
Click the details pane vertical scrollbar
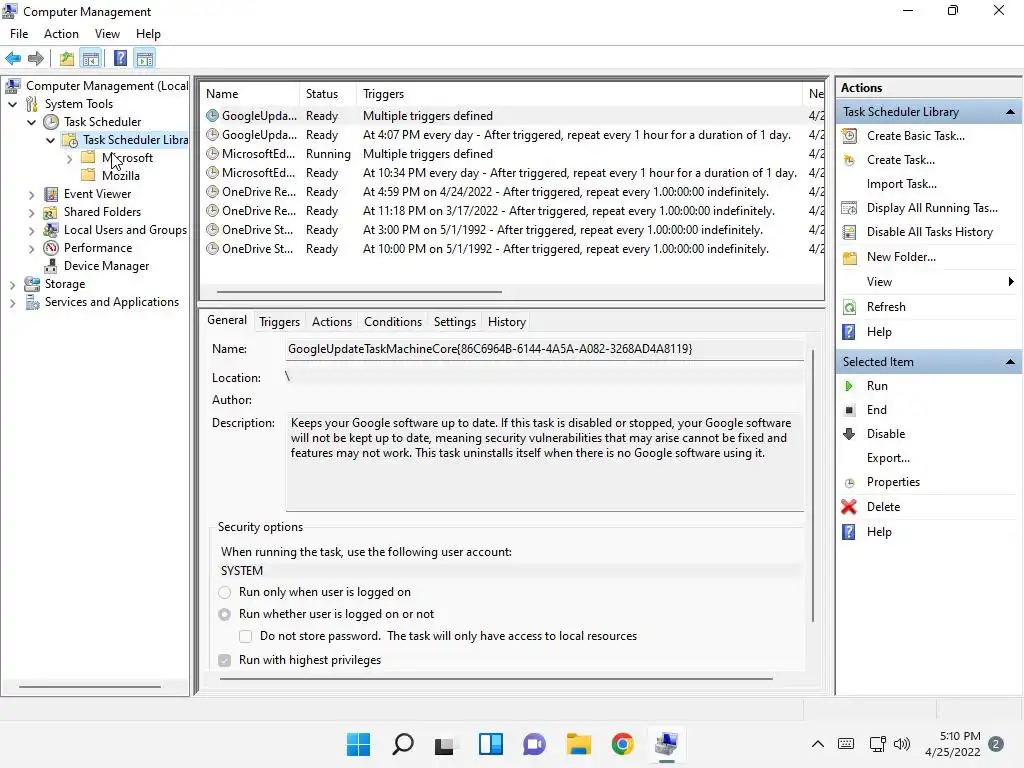[812, 486]
